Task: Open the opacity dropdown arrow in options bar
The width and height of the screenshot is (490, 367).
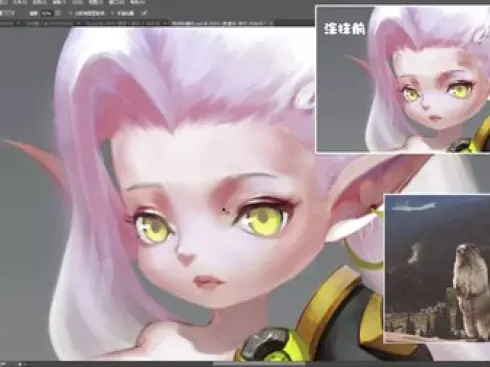Action: click(58, 13)
